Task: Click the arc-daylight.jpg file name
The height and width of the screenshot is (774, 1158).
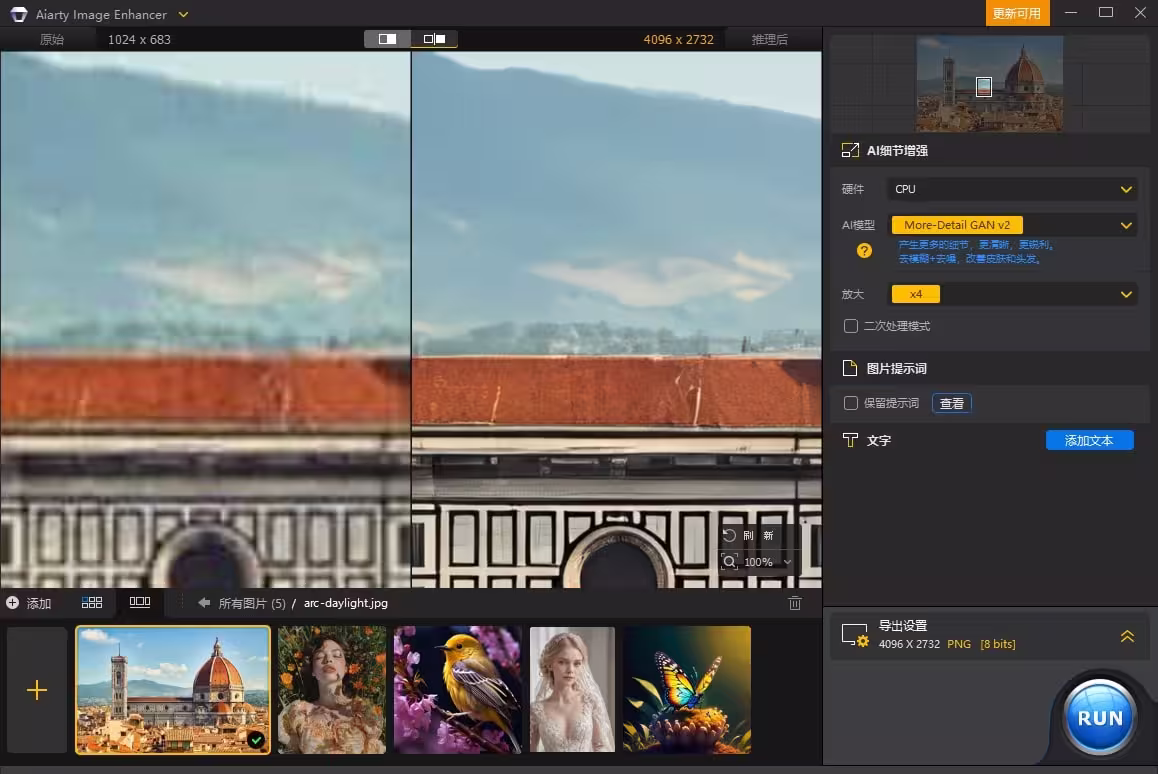Action: pos(346,603)
